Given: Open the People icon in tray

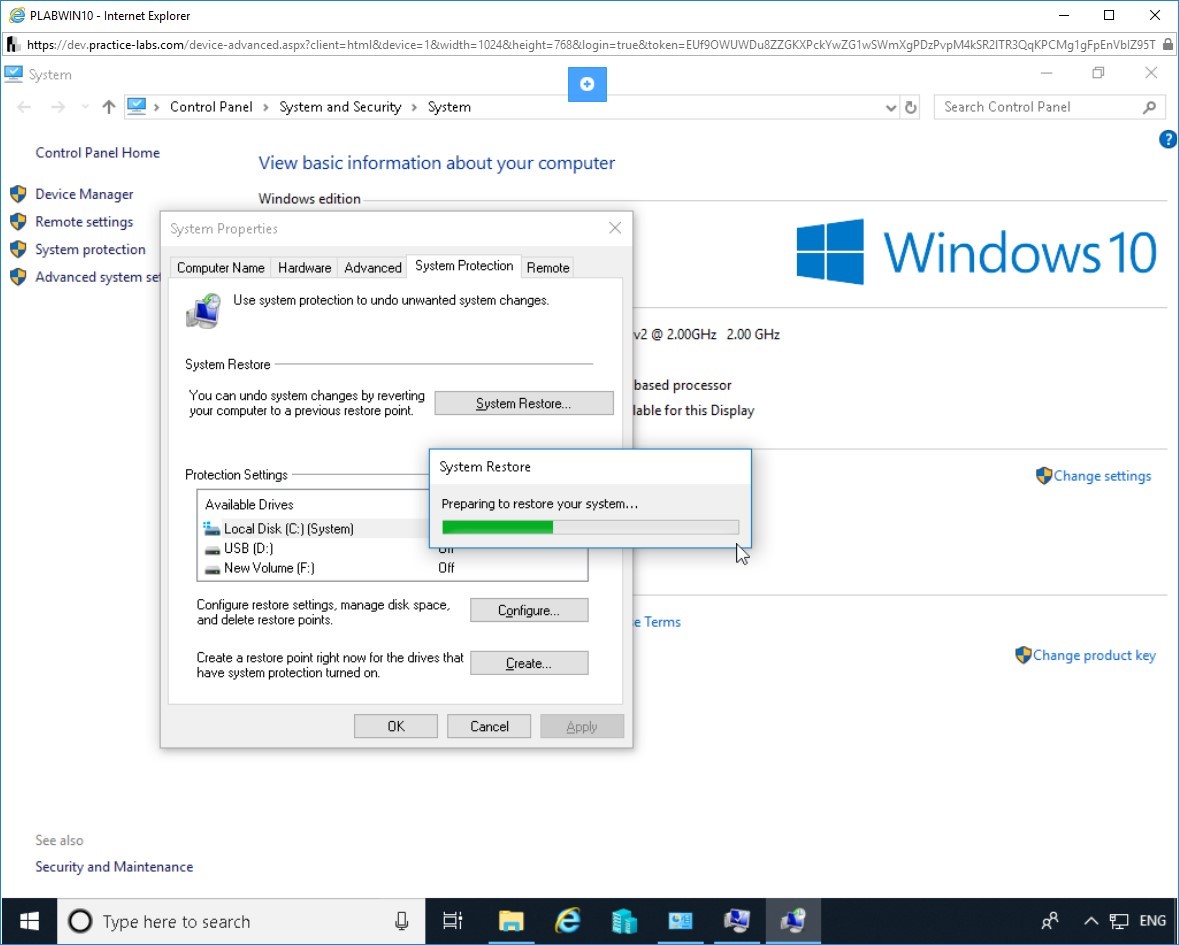Looking at the screenshot, I should click(x=1050, y=921).
